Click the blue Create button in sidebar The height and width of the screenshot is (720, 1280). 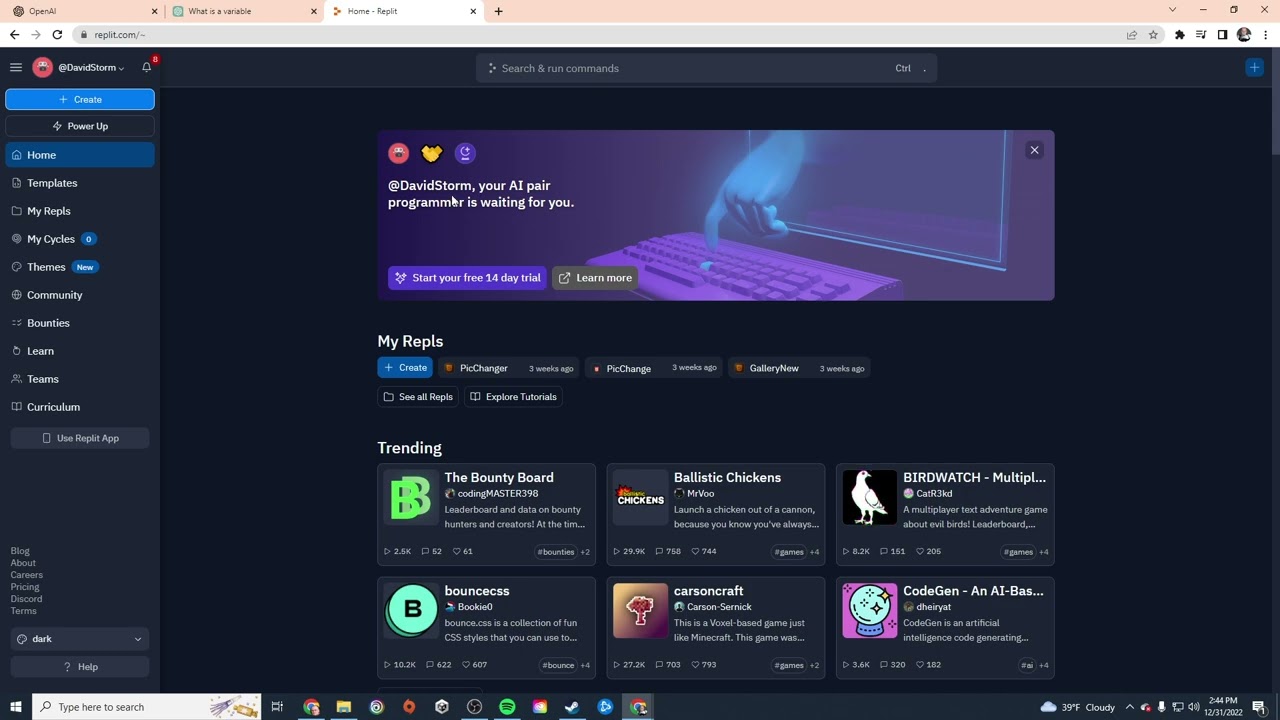[x=80, y=99]
